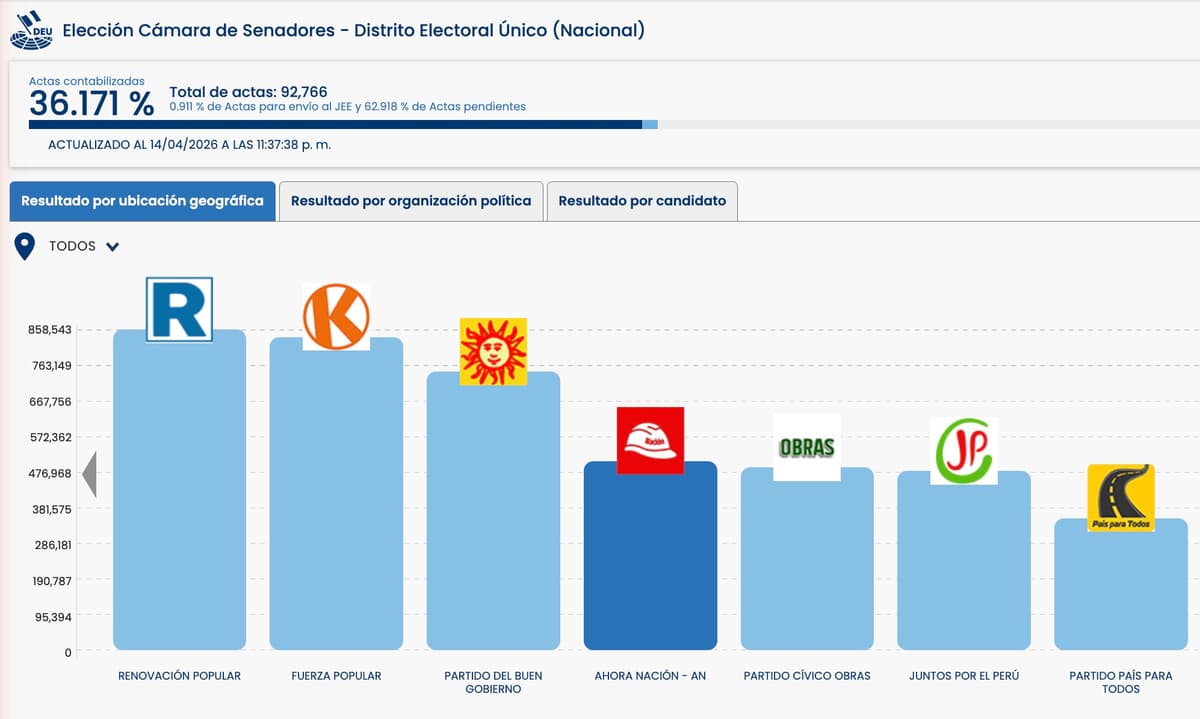
Task: Select Resultado por ubicación geográfica tab
Action: pyautogui.click(x=142, y=201)
